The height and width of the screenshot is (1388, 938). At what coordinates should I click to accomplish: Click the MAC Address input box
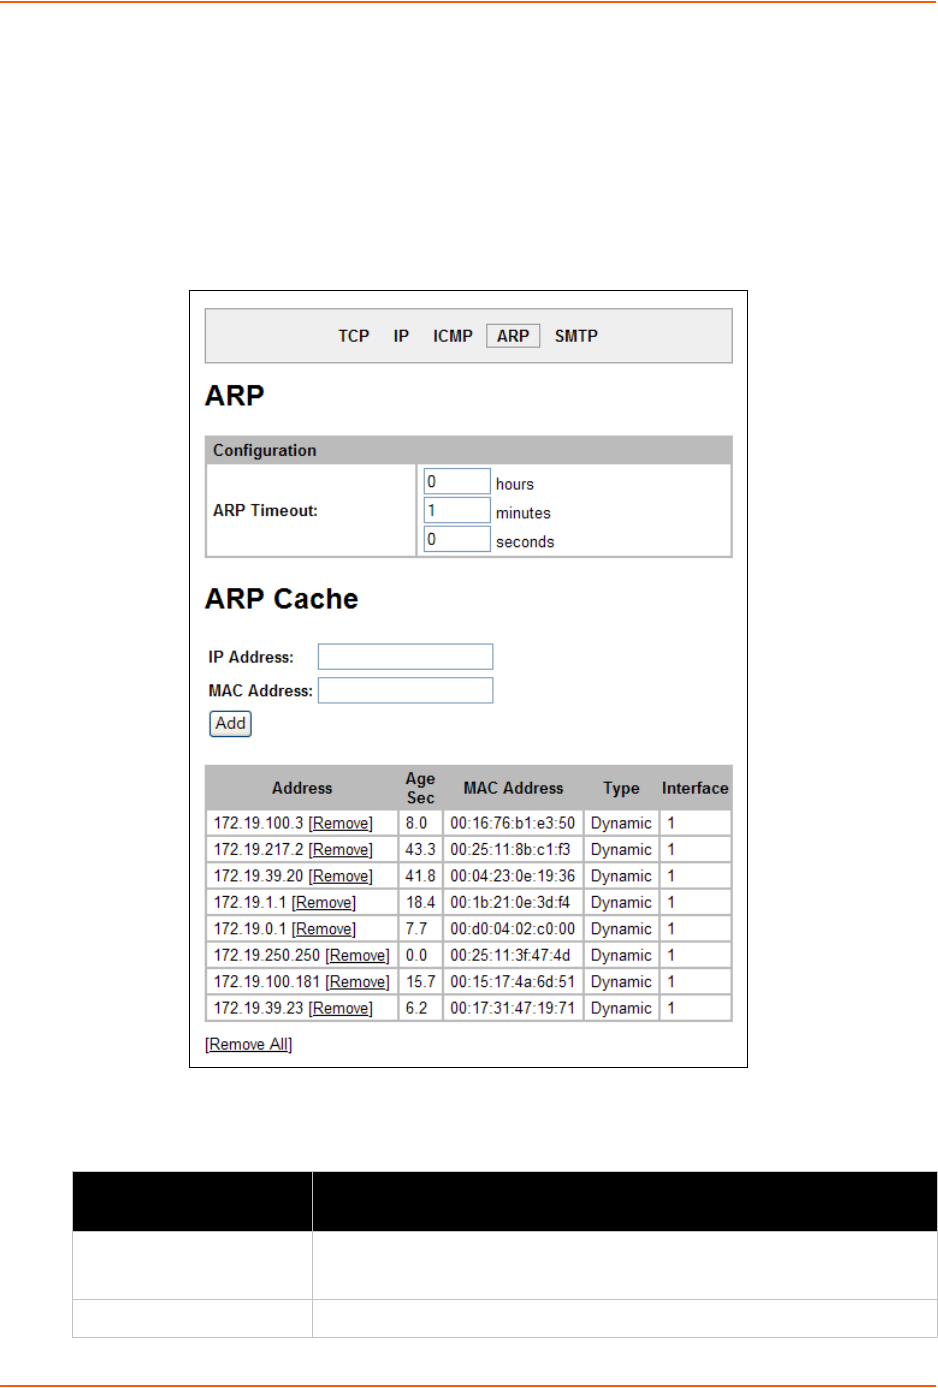tap(405, 691)
